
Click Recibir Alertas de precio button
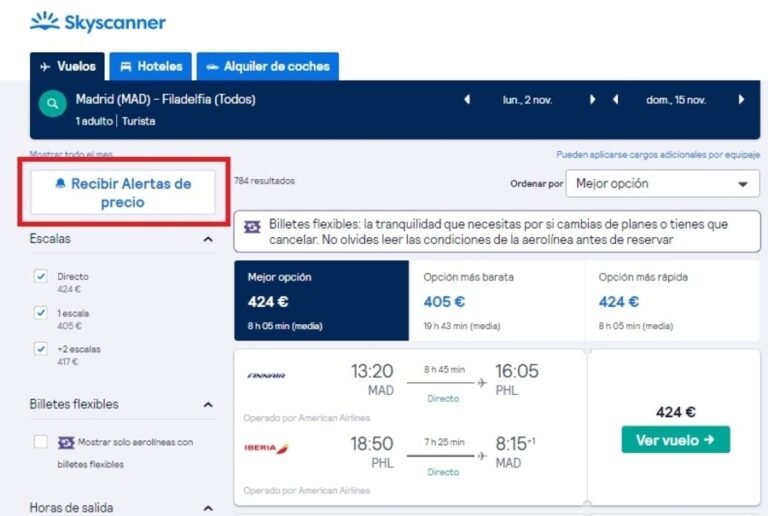pos(123,193)
